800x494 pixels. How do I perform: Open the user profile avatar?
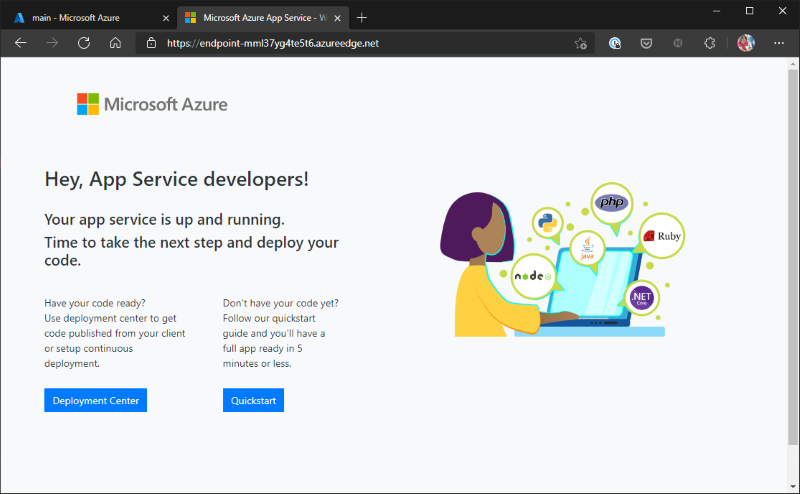[x=746, y=43]
